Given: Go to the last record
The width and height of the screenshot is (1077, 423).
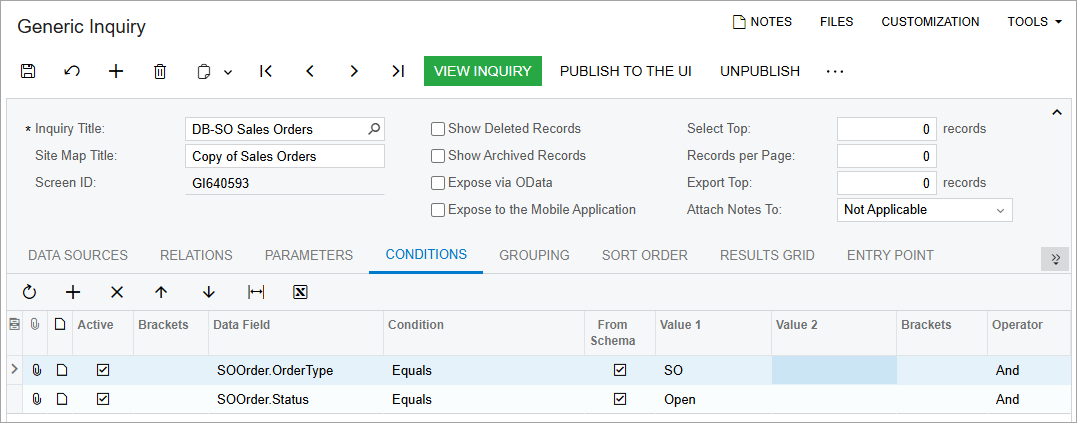Looking at the screenshot, I should pos(398,71).
